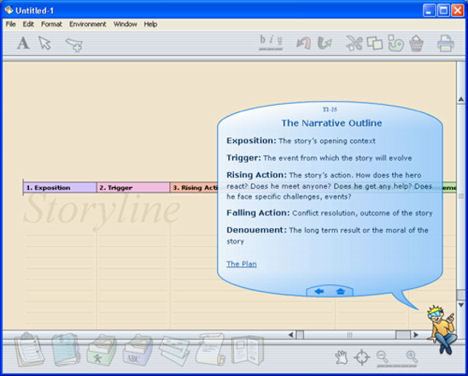Select the arrow pointer tool

pyautogui.click(x=45, y=43)
